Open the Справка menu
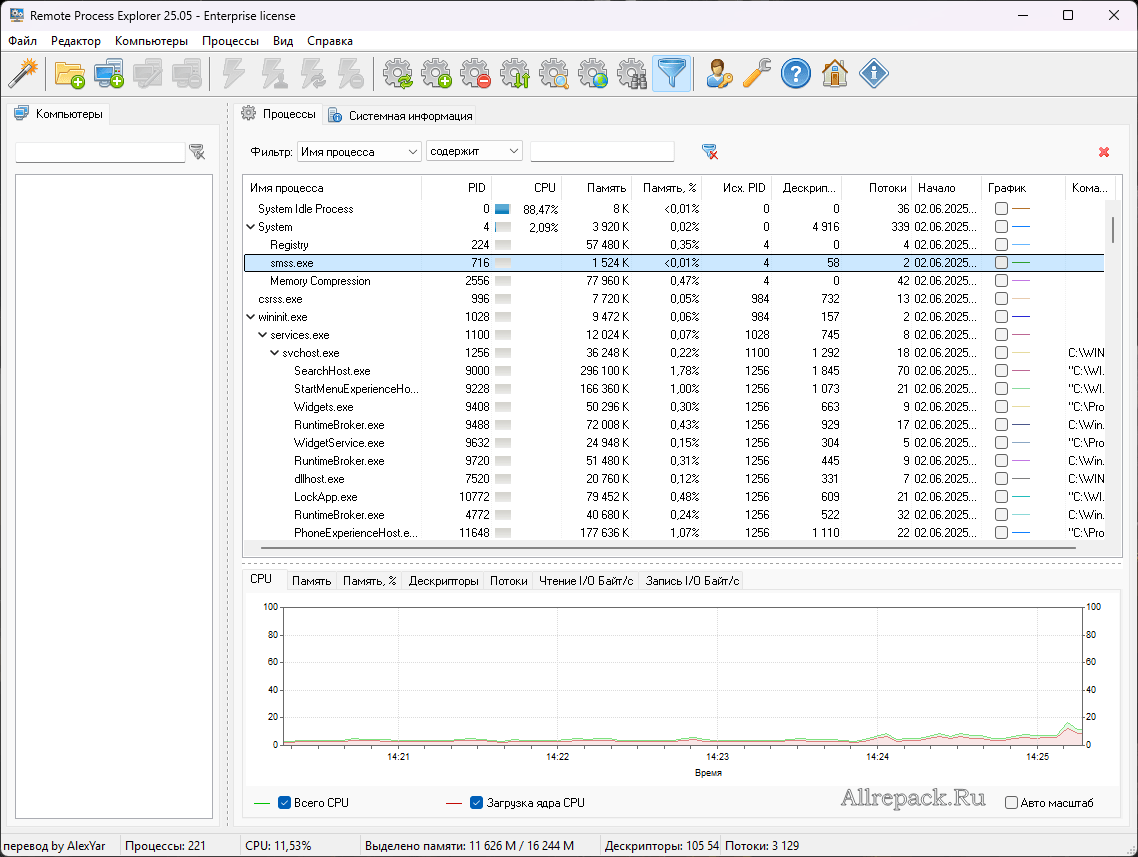 click(329, 41)
